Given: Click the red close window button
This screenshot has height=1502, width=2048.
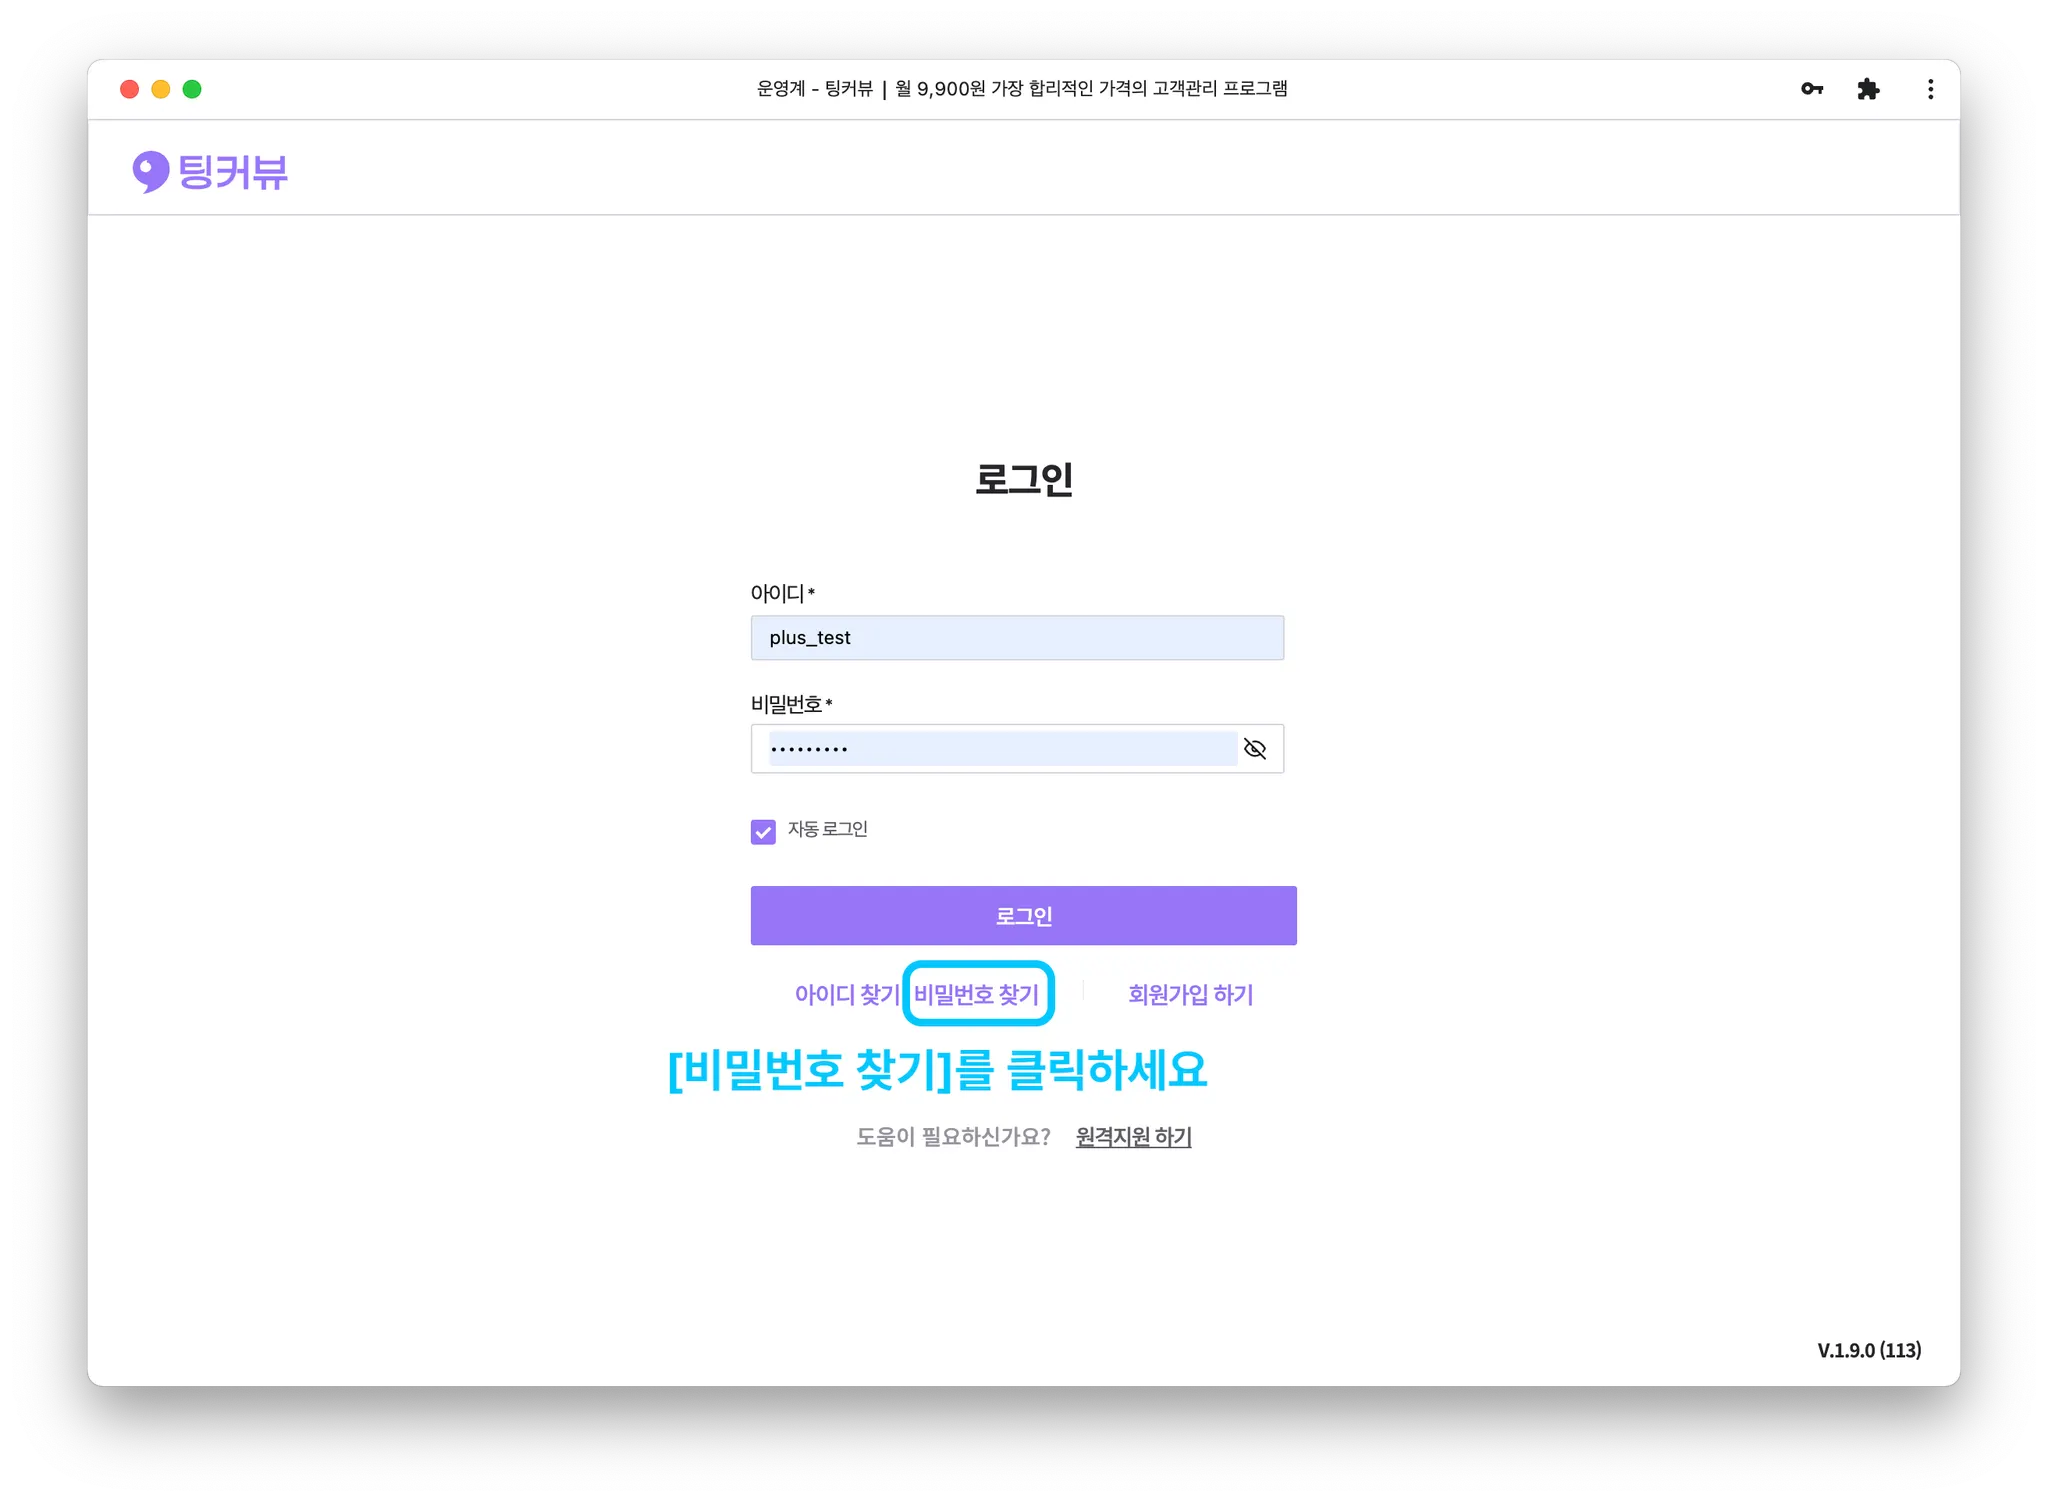Looking at the screenshot, I should click(129, 89).
